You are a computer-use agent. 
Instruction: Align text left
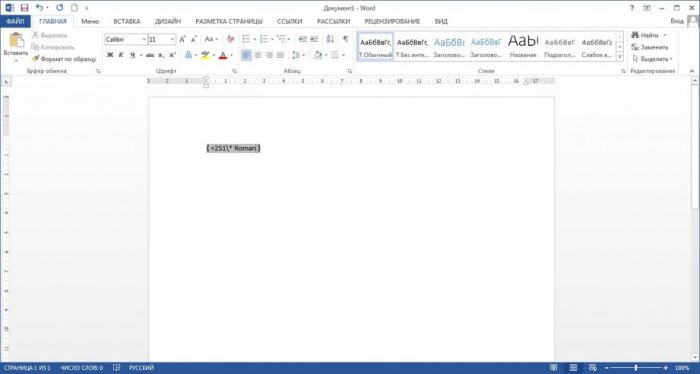246,55
